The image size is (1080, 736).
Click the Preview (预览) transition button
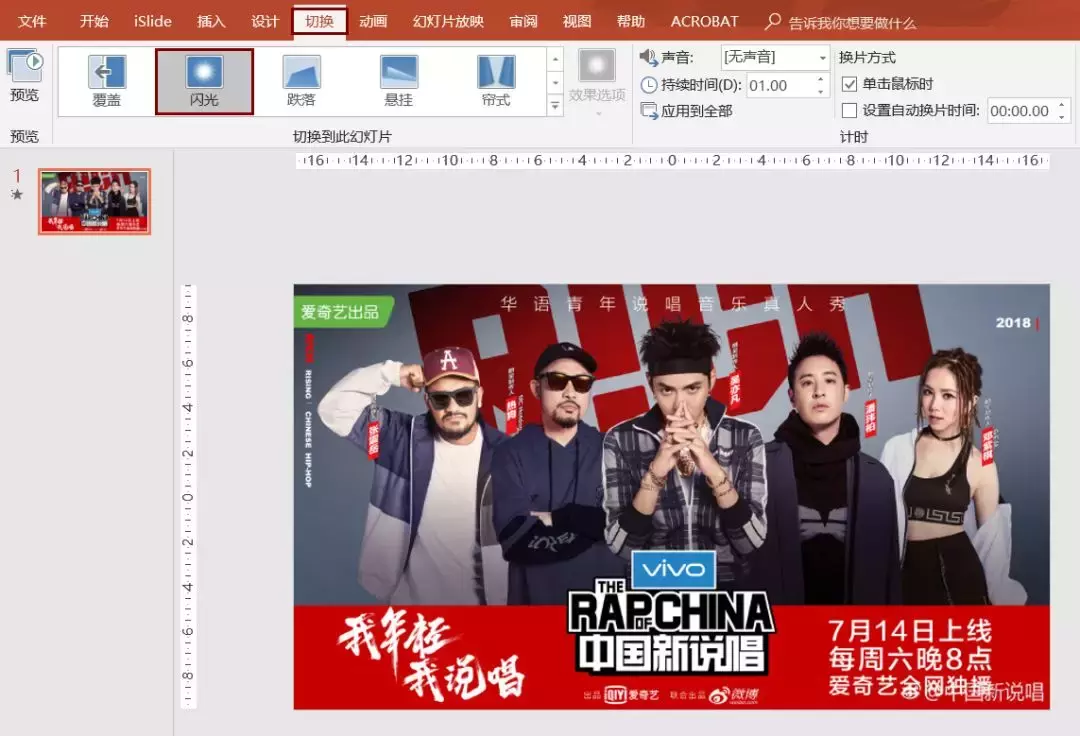point(25,76)
